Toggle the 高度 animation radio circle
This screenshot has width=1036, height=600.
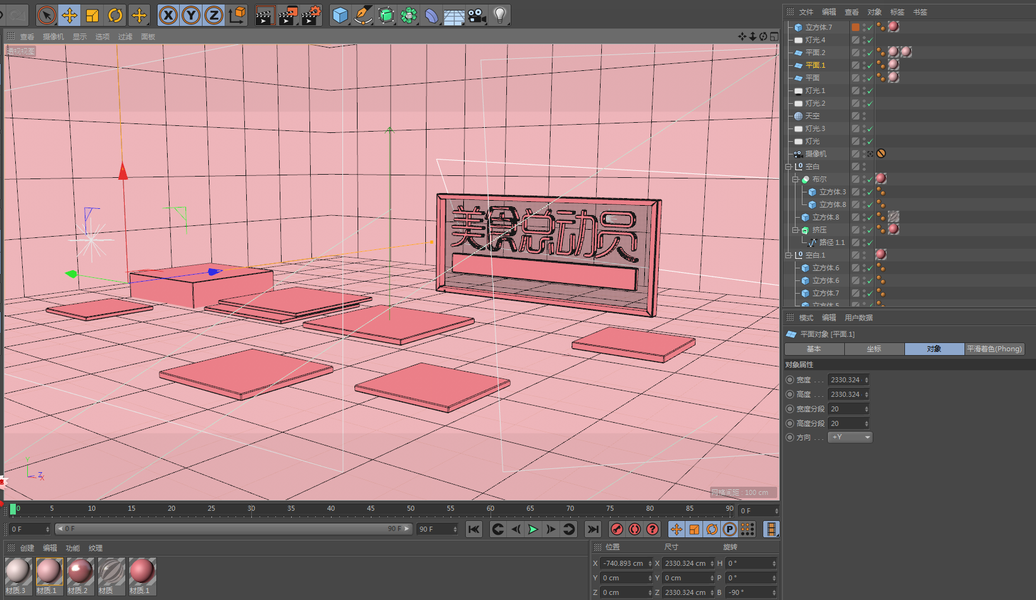(x=790, y=394)
